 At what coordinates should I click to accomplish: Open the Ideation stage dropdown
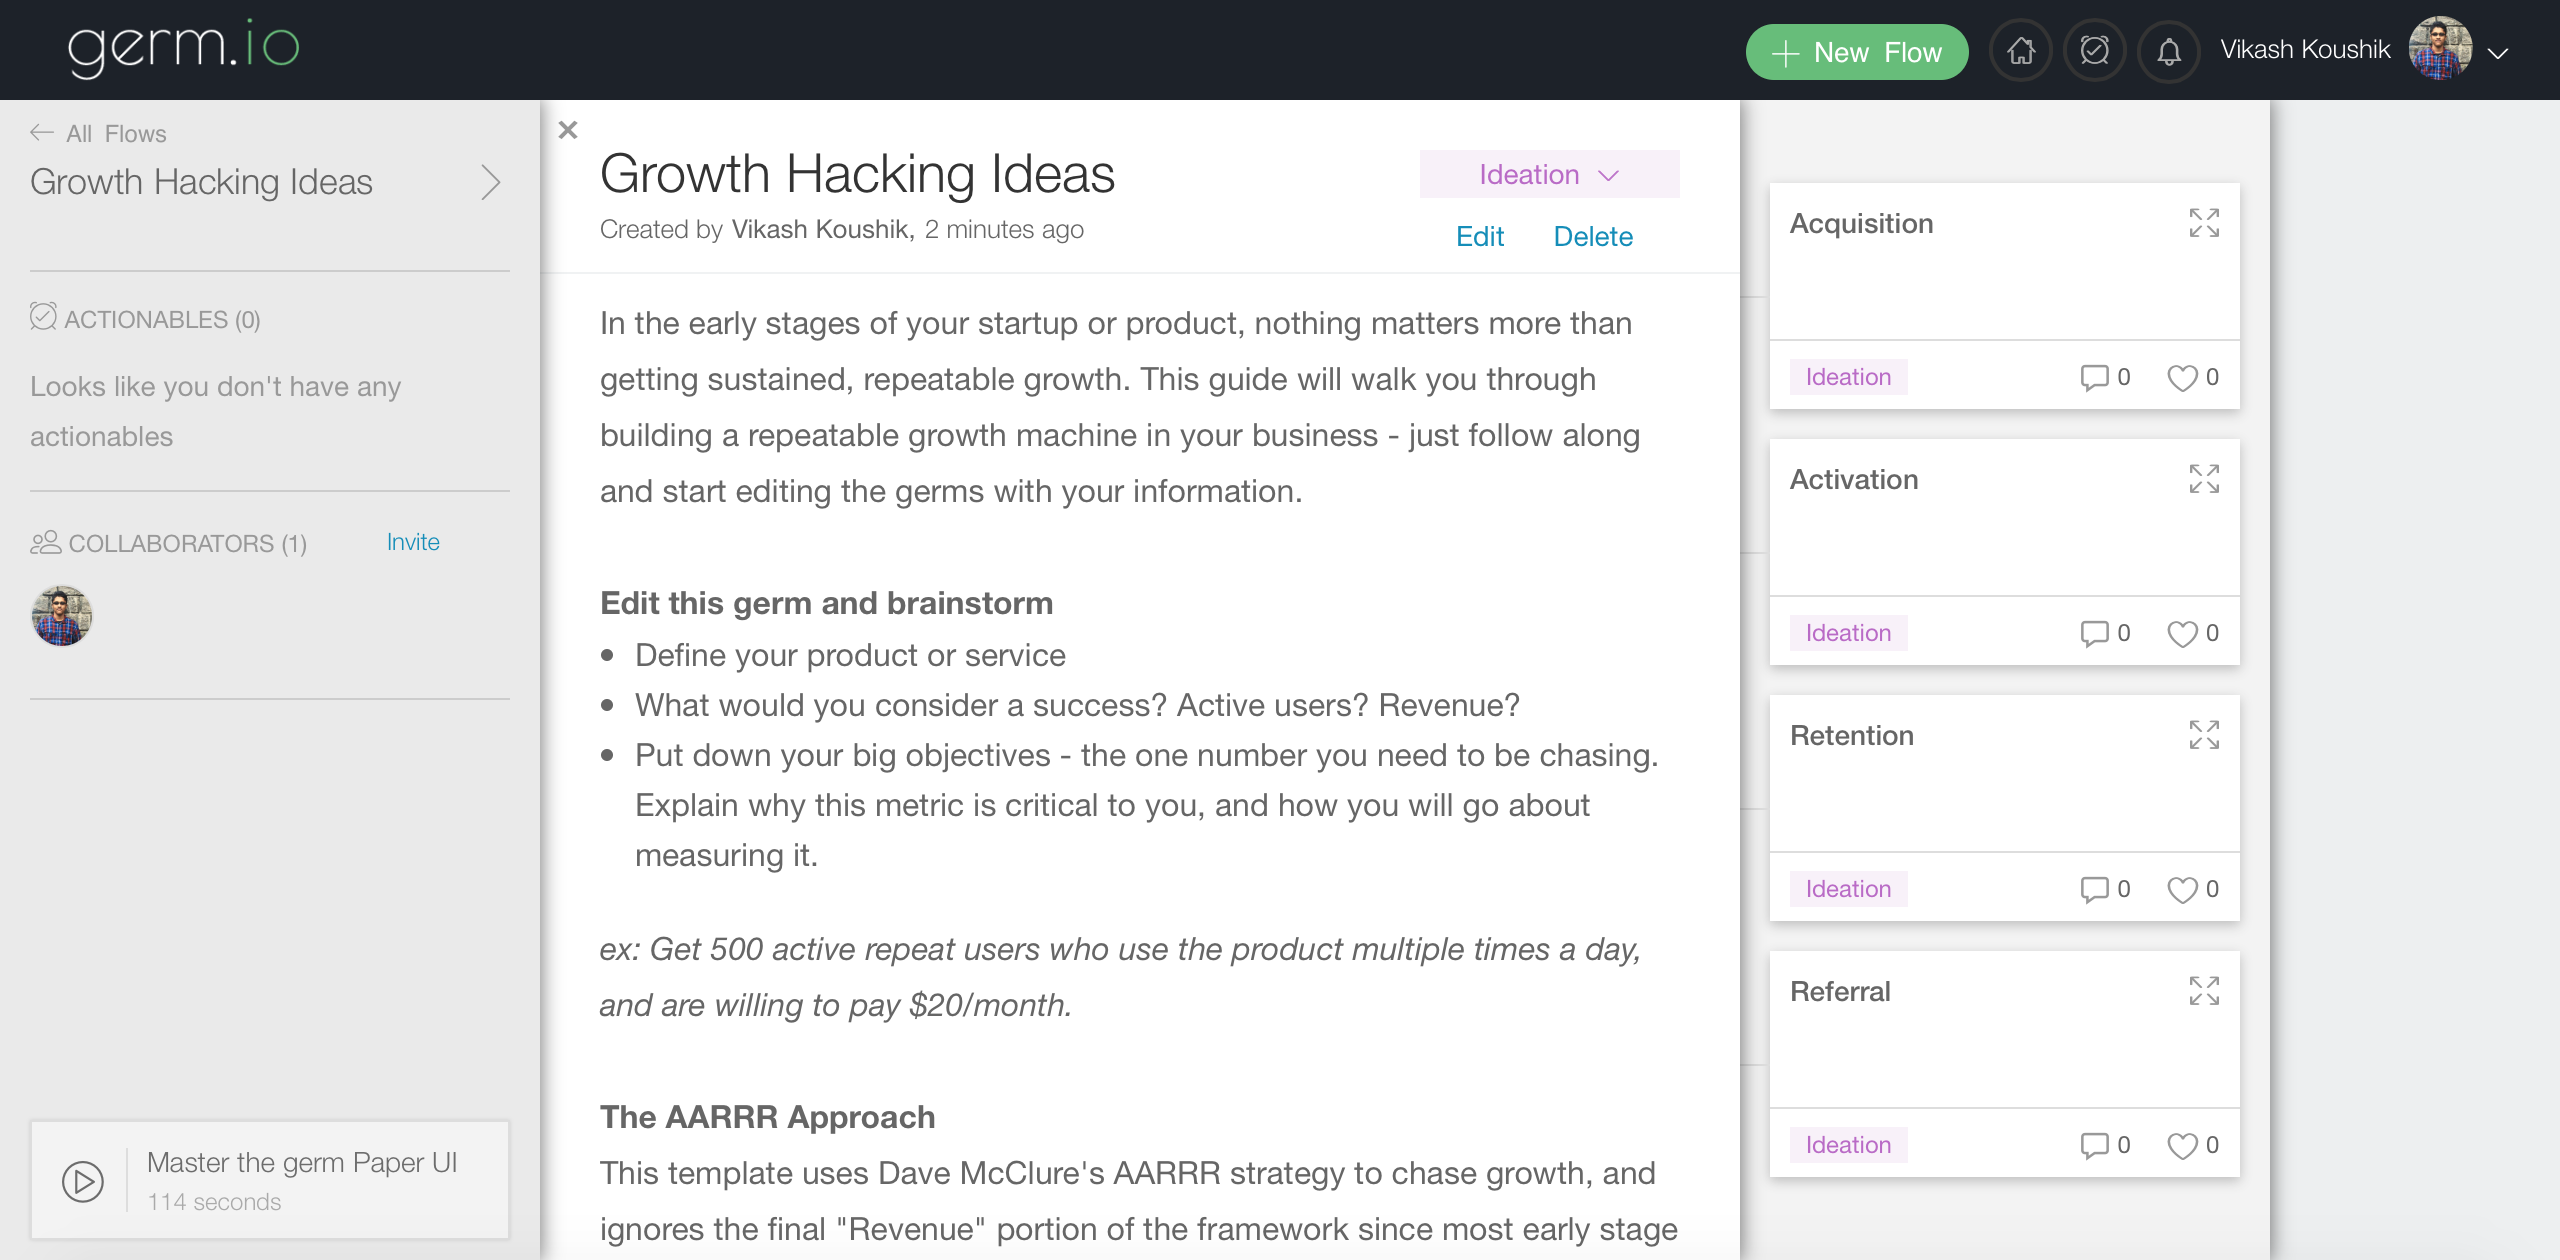[1548, 175]
